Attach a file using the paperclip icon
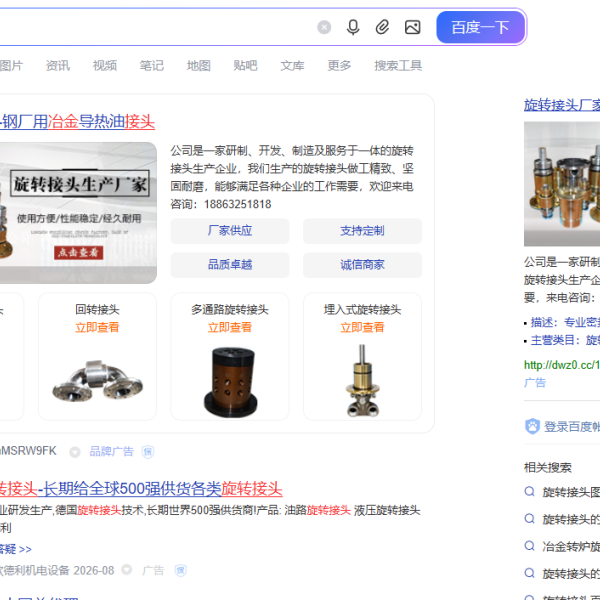This screenshot has height=600, width=600. pos(382,27)
